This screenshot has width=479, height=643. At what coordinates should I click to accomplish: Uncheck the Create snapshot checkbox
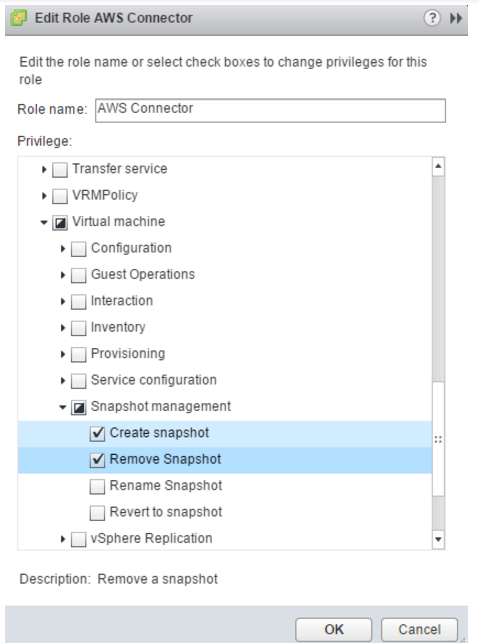pos(97,434)
